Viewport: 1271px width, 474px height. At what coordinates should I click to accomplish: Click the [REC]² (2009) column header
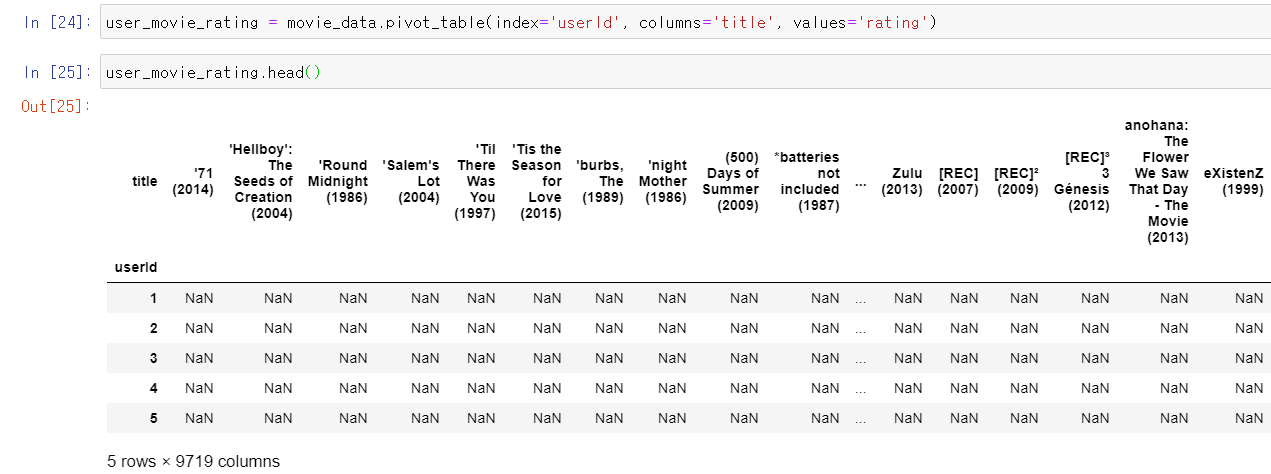(x=1016, y=181)
